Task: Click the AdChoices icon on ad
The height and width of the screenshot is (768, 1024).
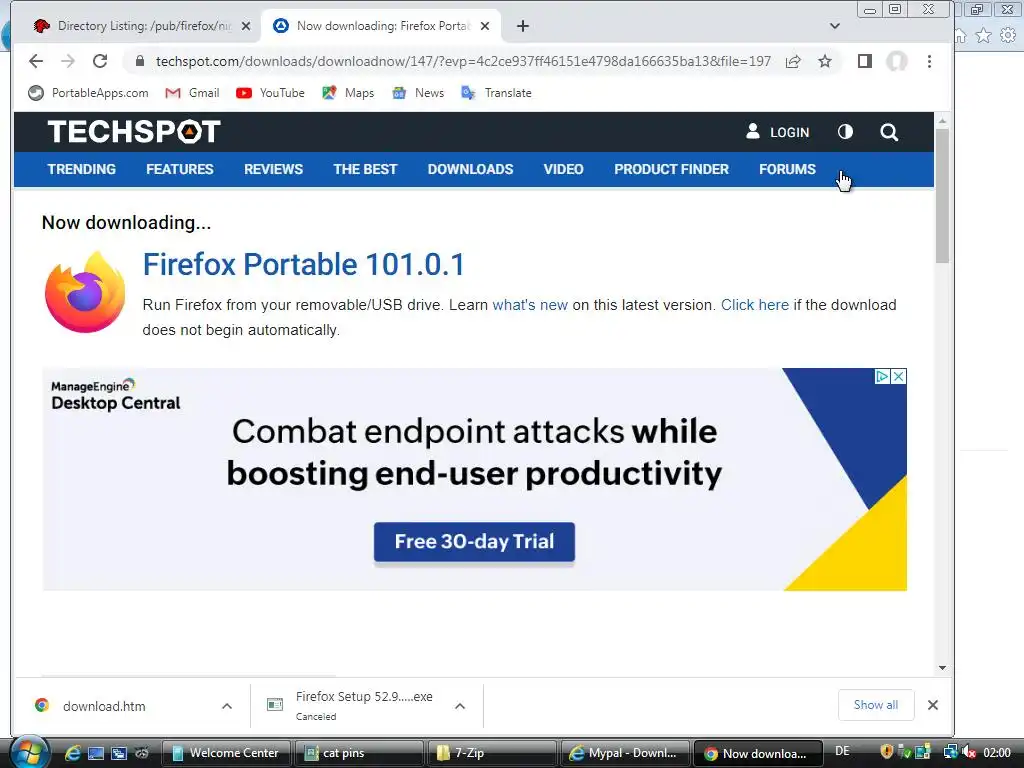Action: 882,376
